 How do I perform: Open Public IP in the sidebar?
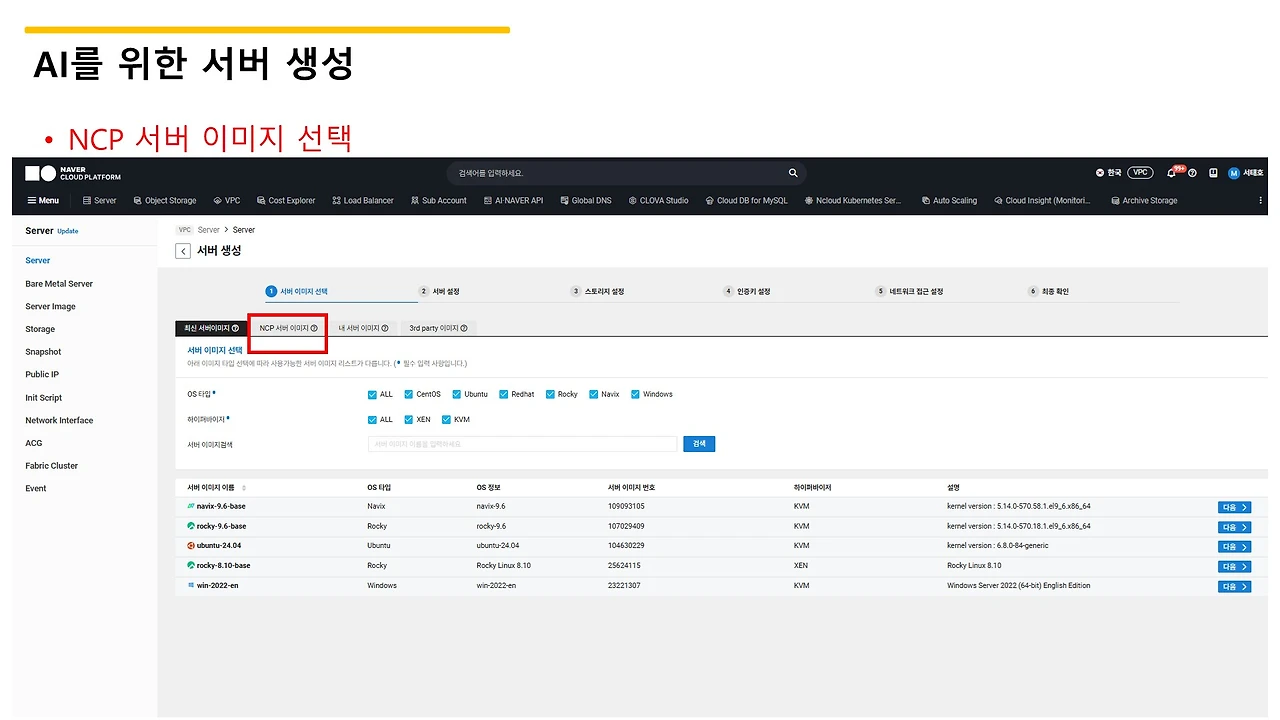(x=42, y=375)
